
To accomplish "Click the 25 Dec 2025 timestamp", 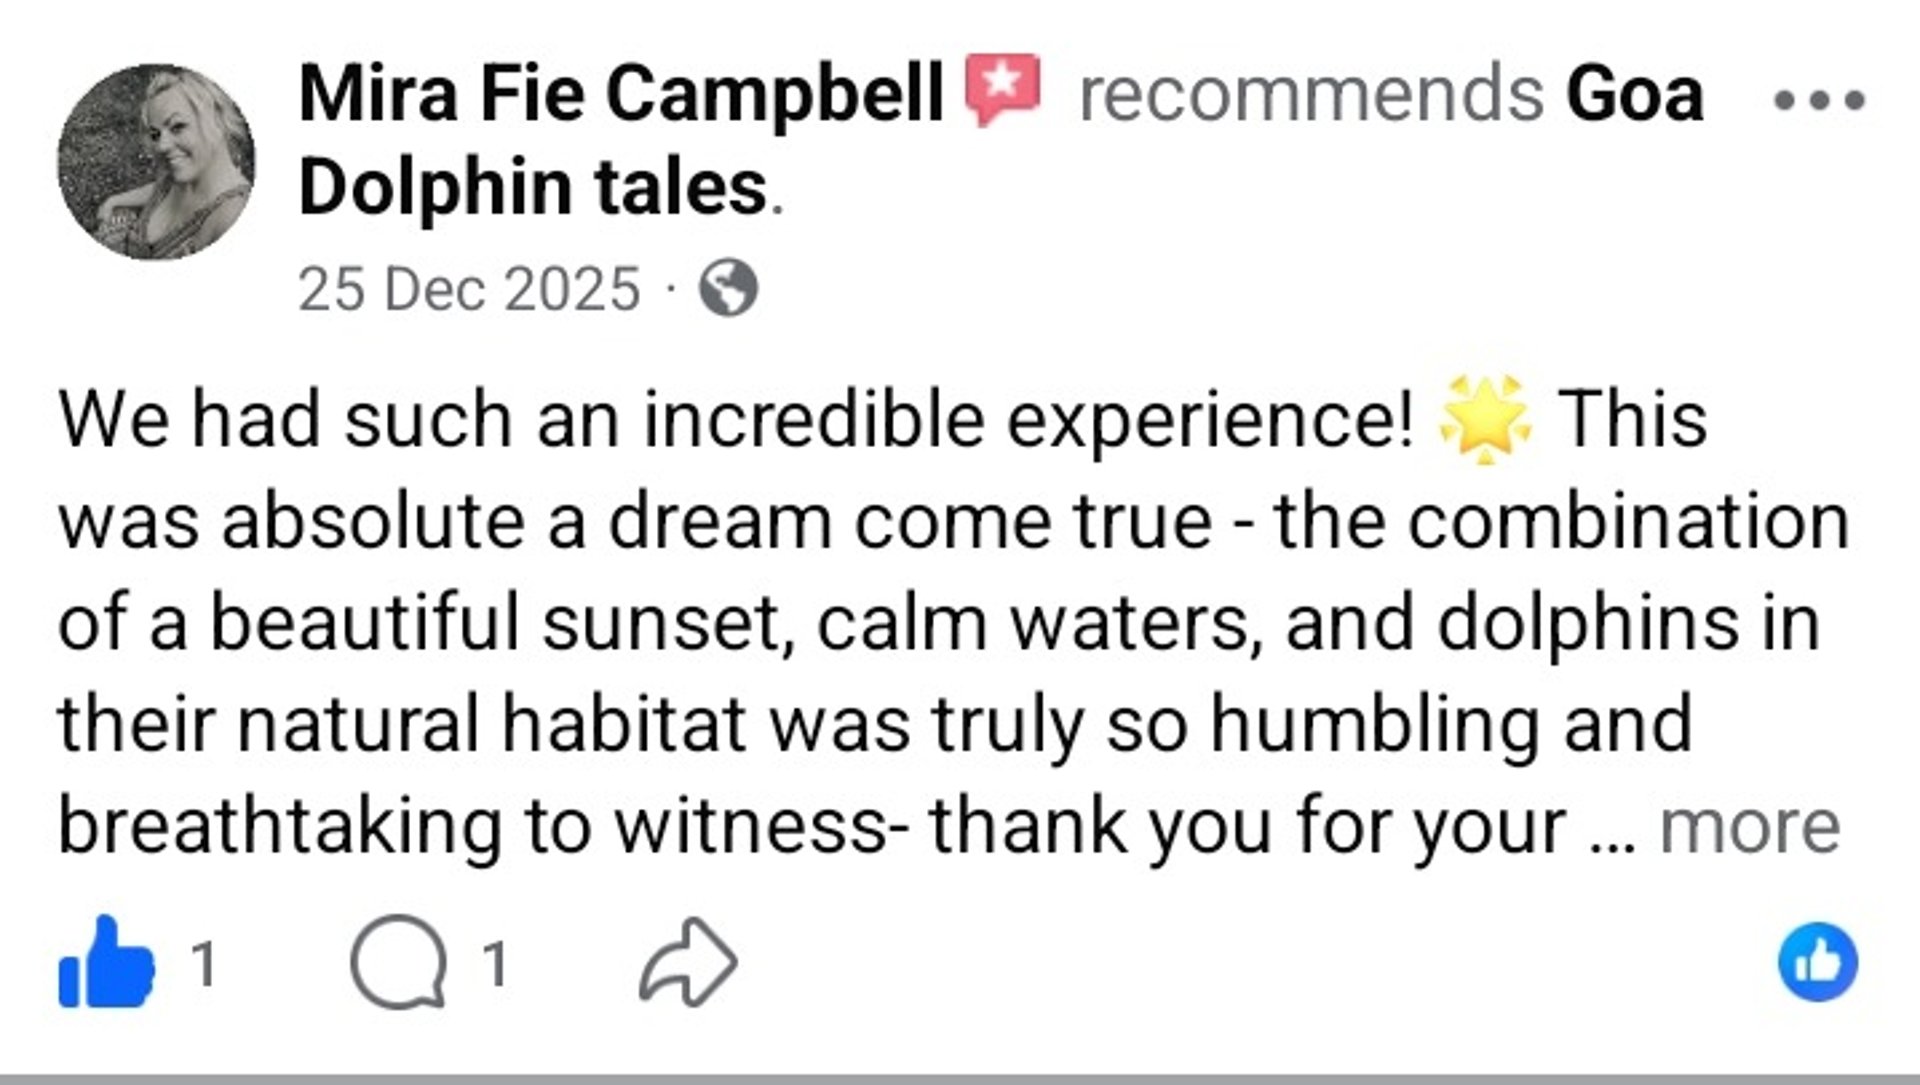I will point(468,290).
